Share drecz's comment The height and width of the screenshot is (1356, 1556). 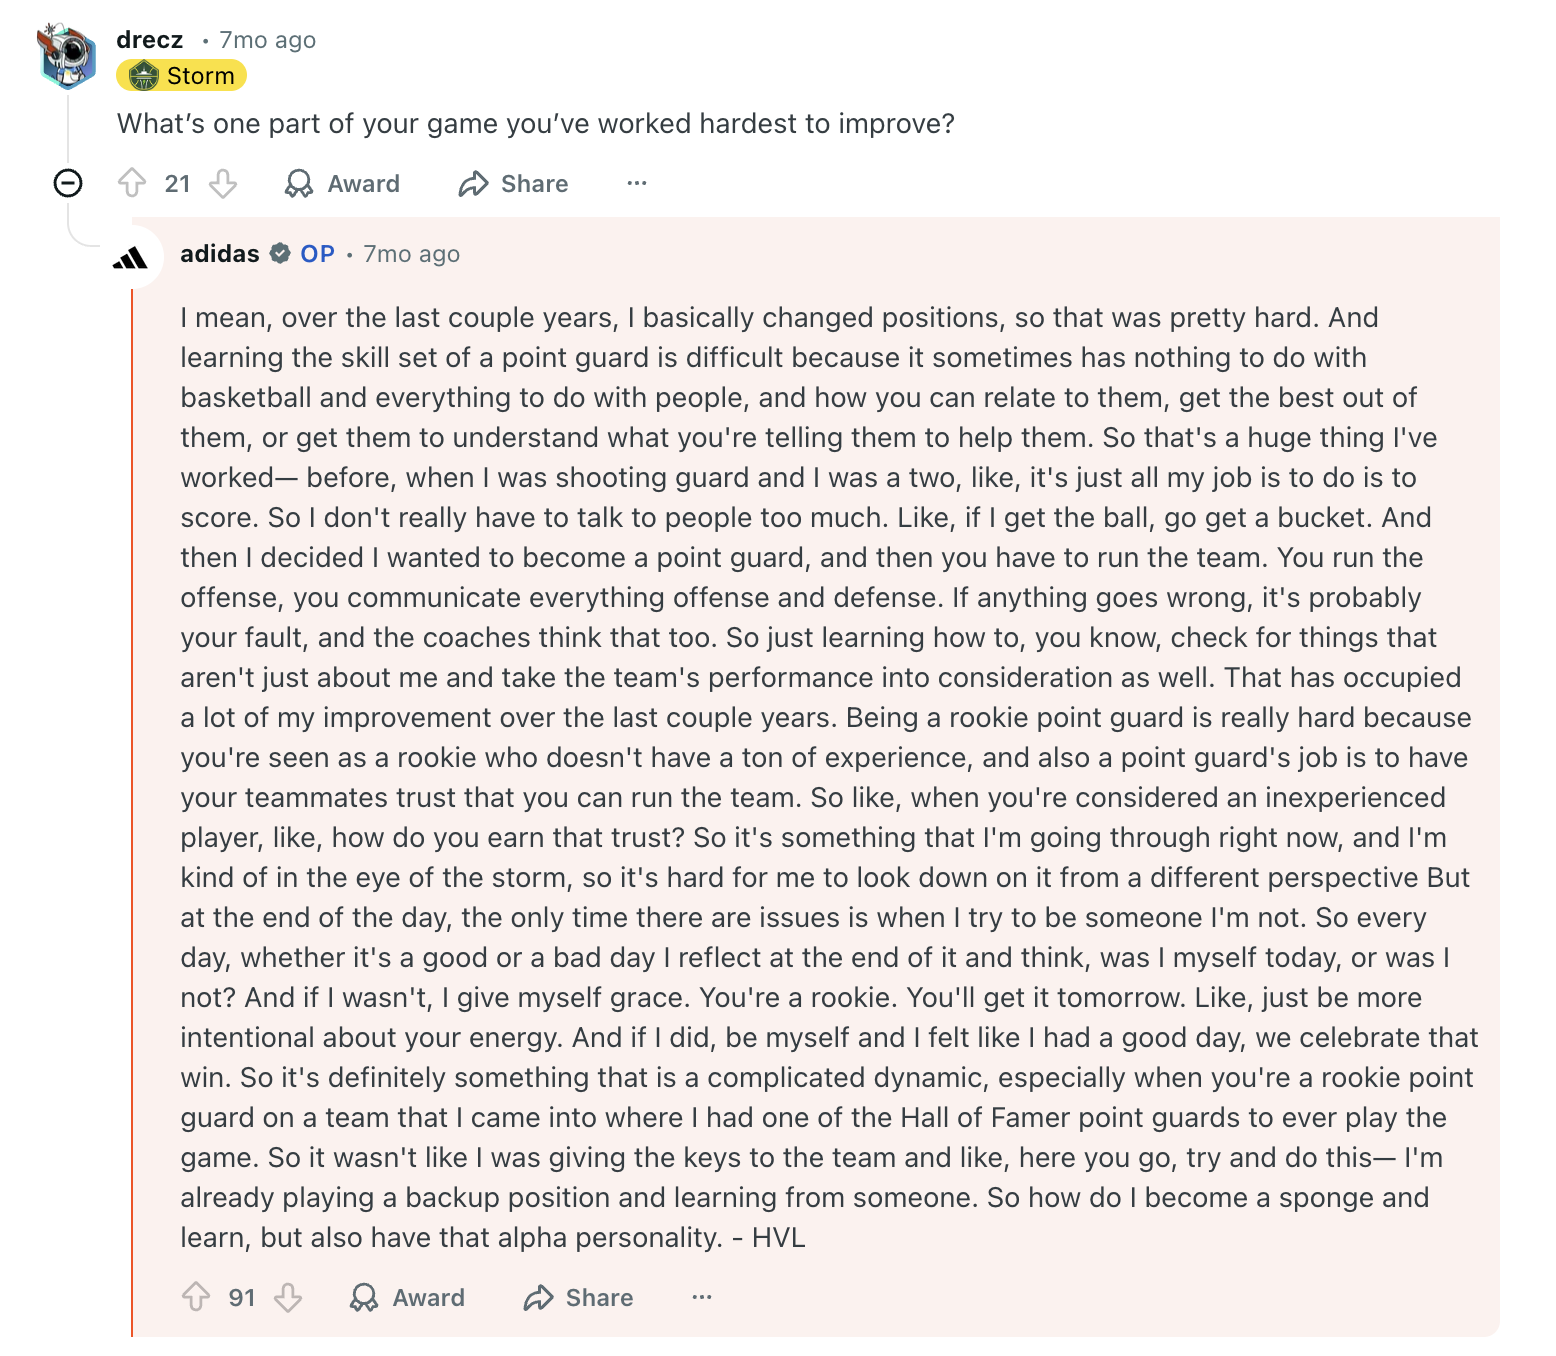coord(513,183)
